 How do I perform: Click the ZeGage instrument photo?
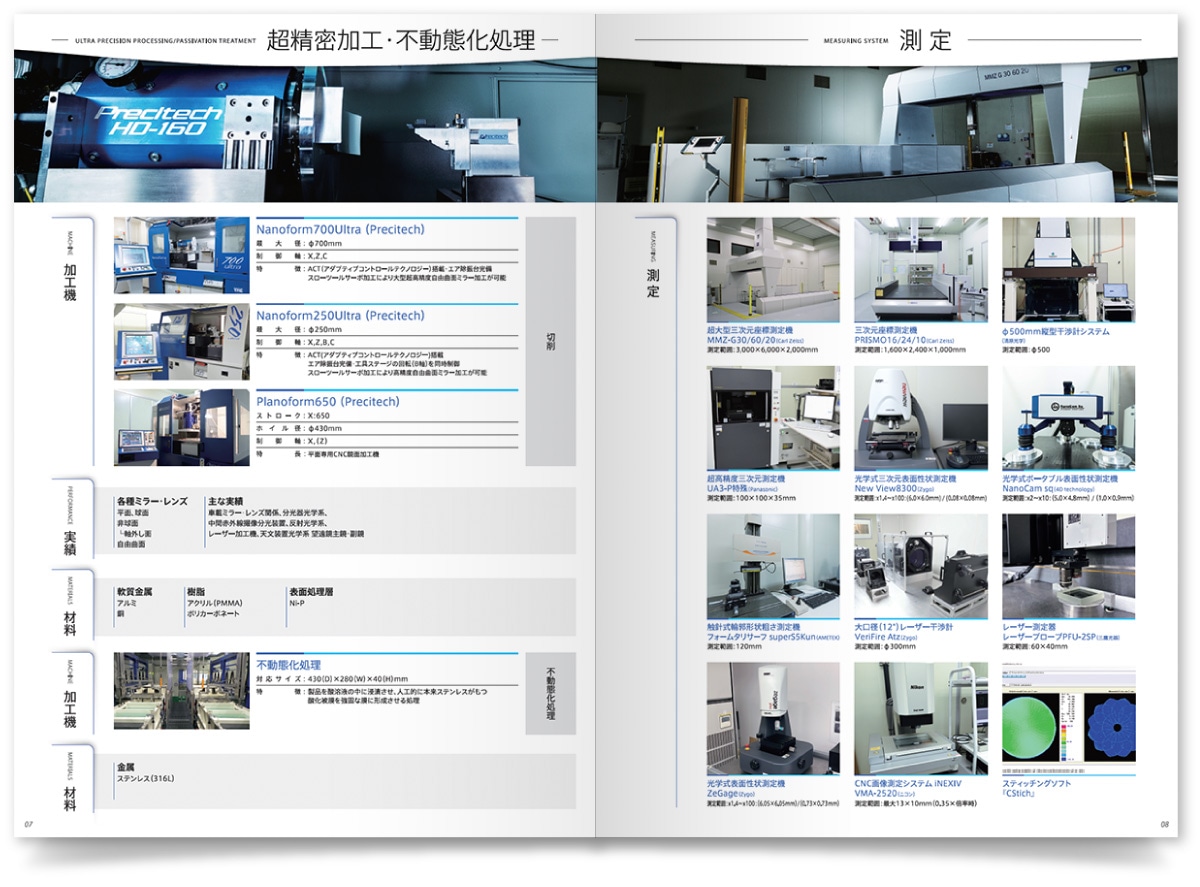tap(773, 717)
